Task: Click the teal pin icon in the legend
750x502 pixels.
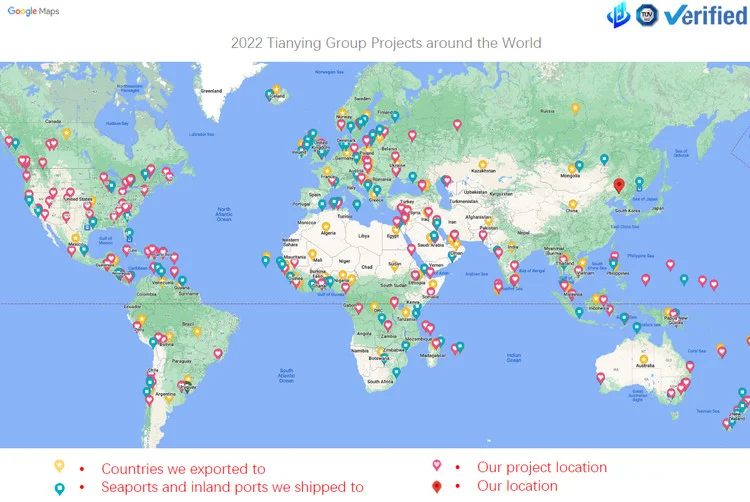Action: coord(59,489)
